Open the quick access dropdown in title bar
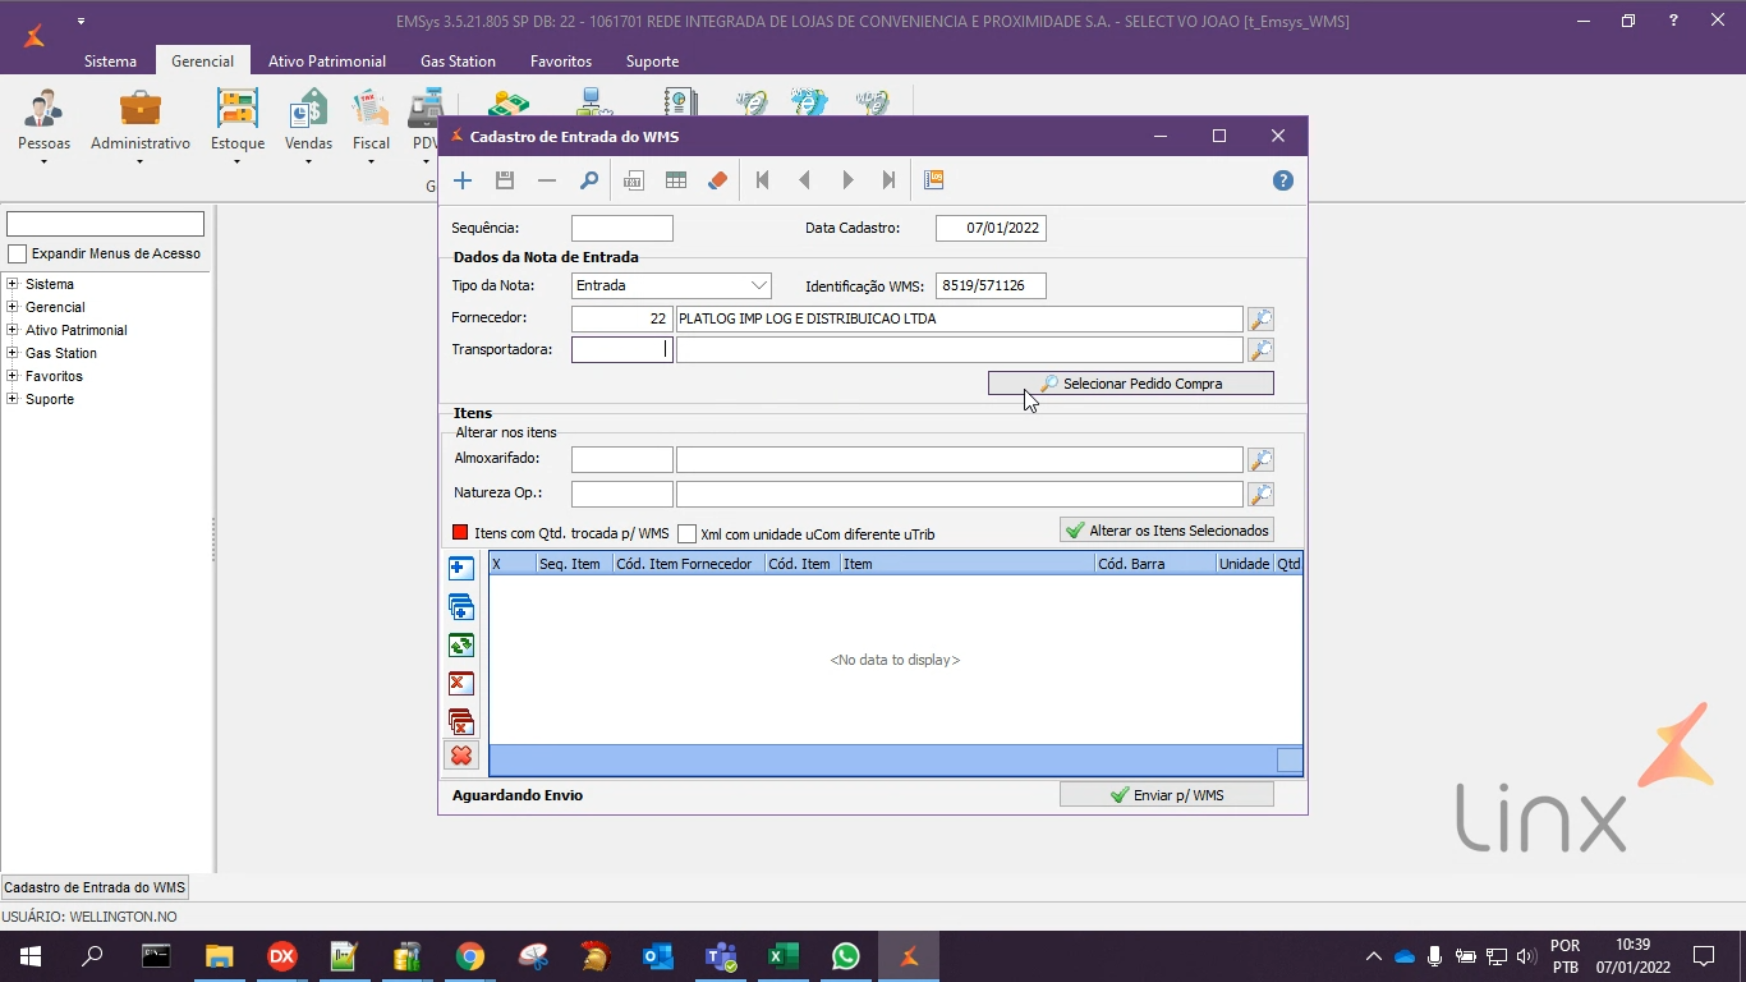The image size is (1746, 982). pyautogui.click(x=81, y=21)
